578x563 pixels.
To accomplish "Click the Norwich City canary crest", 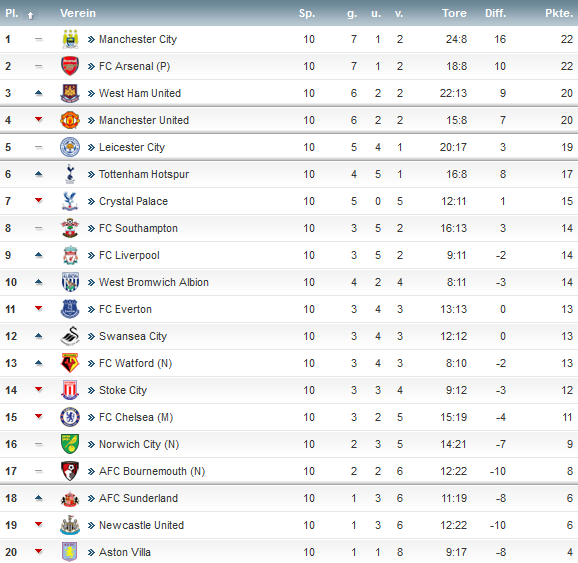I will [x=70, y=444].
